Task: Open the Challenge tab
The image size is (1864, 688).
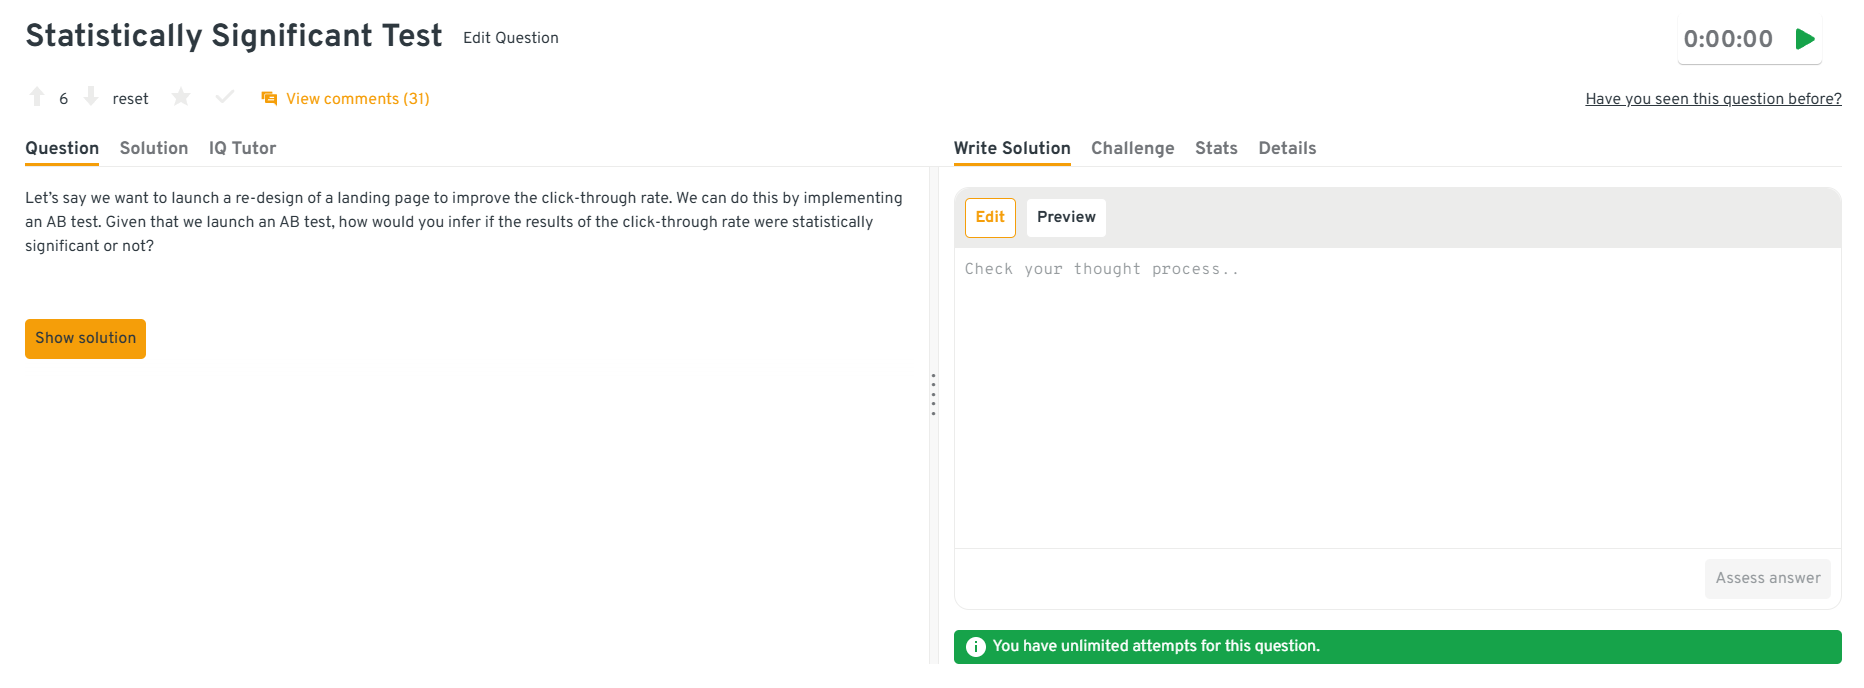Action: pyautogui.click(x=1132, y=148)
